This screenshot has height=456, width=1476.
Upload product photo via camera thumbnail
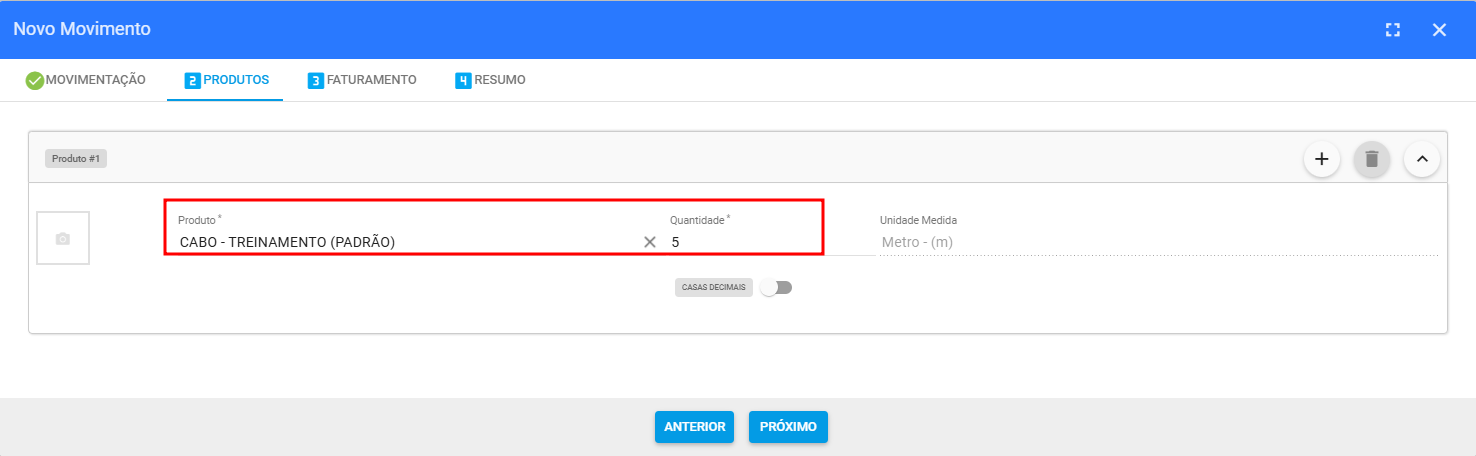tap(63, 238)
